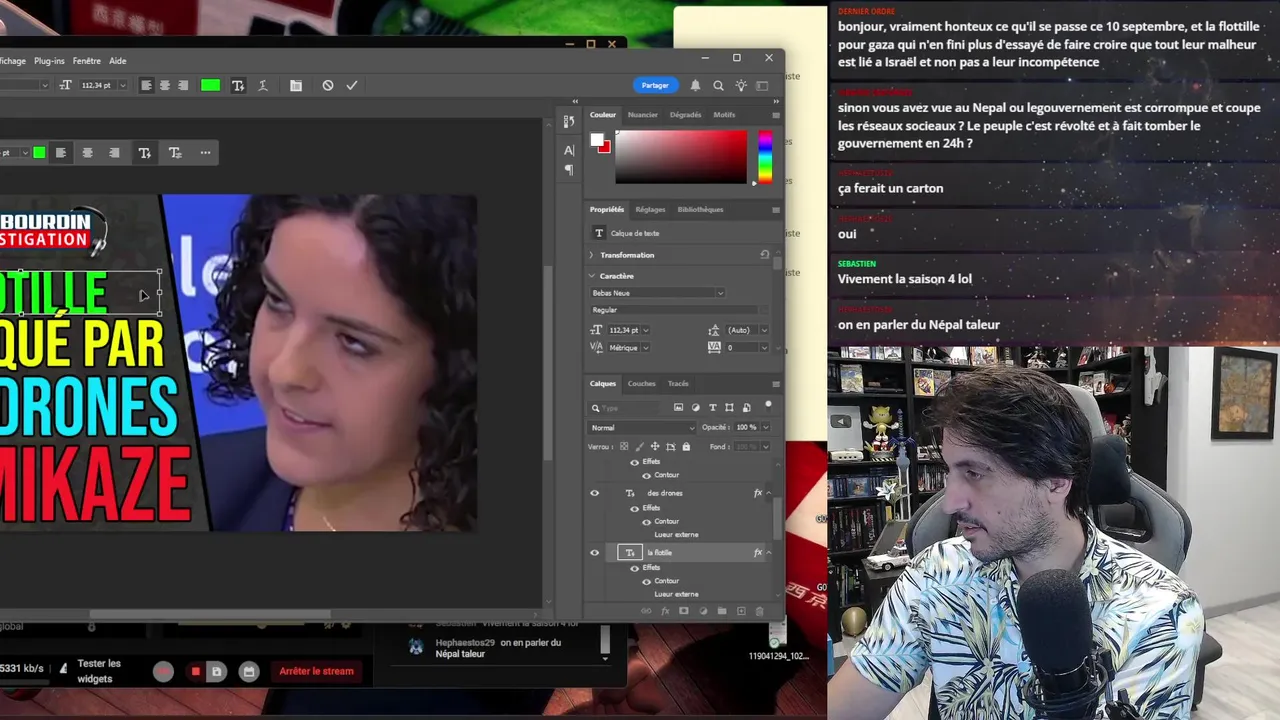Toggle Contour visibility under 'des drones'

click(x=646, y=521)
